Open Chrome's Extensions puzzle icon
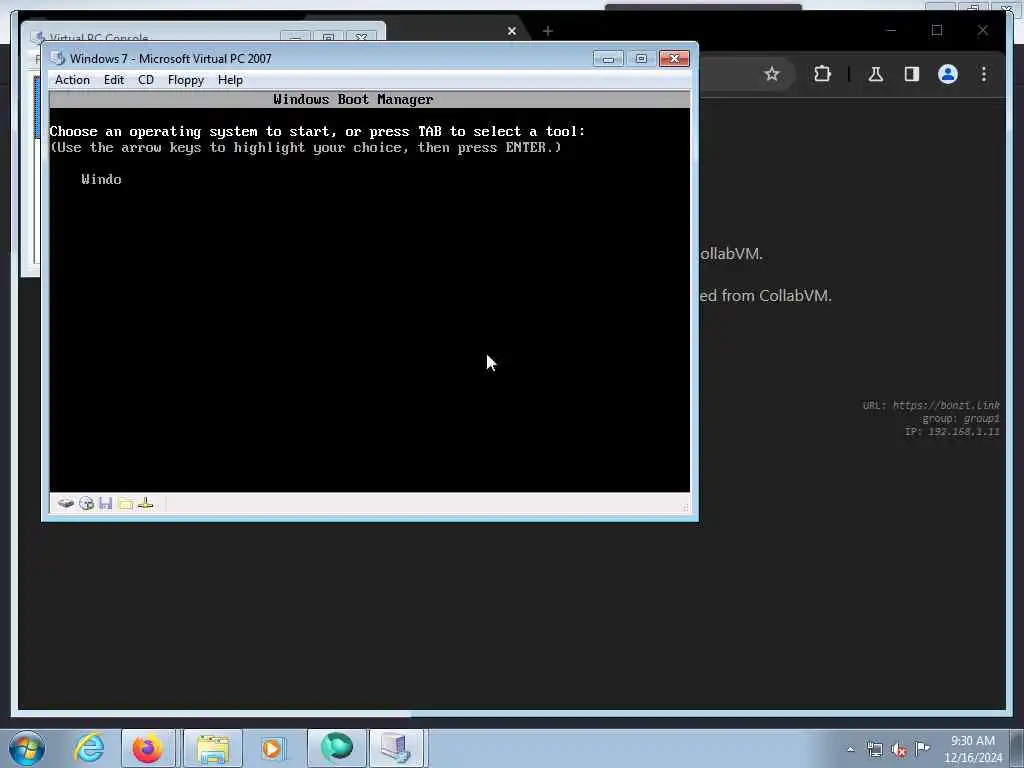 pos(822,74)
